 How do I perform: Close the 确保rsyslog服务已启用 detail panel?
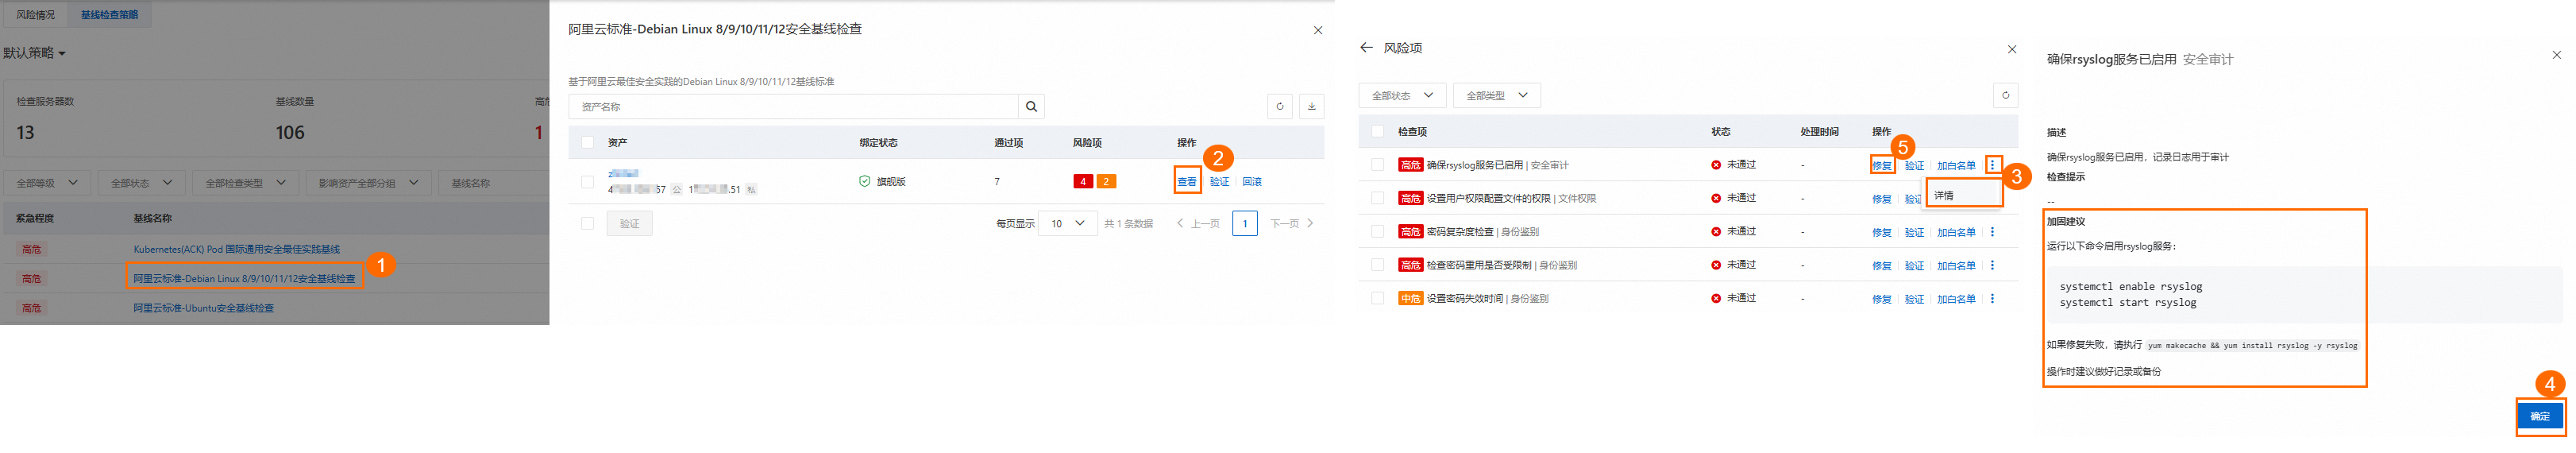pos(2557,55)
